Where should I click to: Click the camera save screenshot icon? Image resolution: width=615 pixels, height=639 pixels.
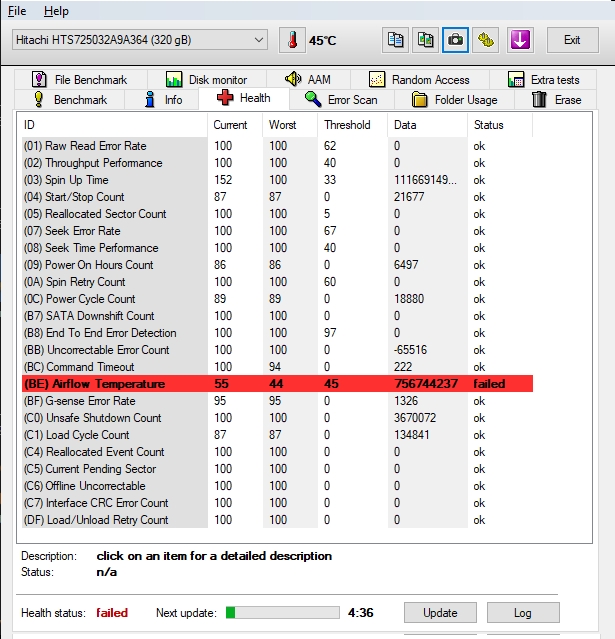coord(455,40)
